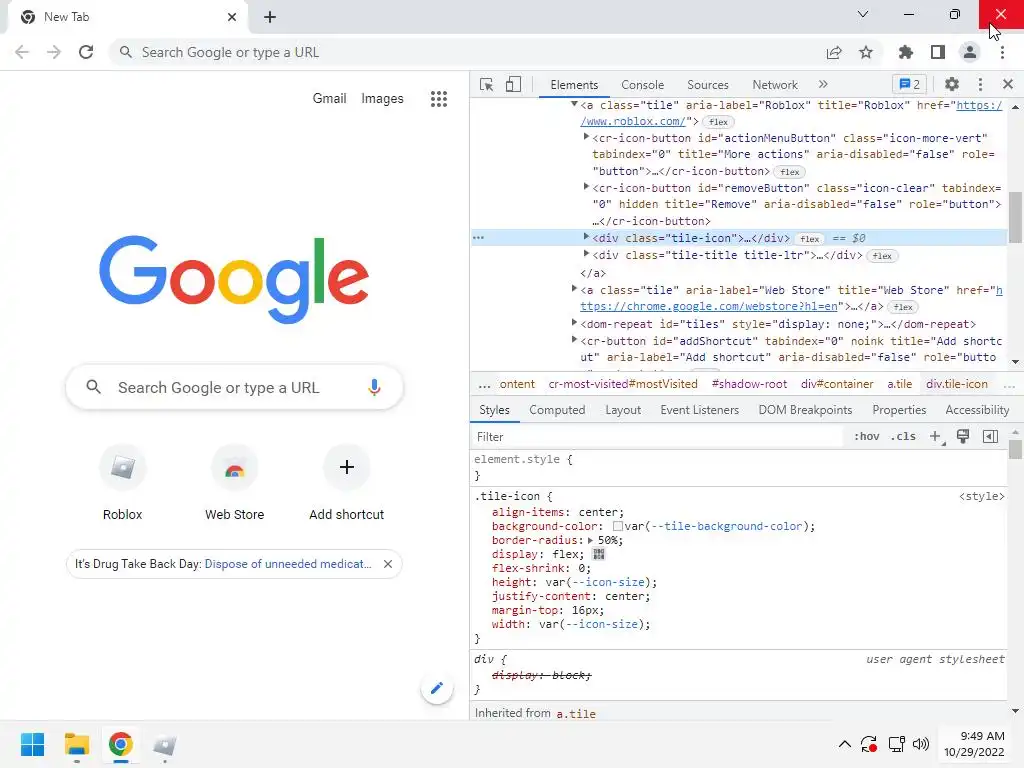The image size is (1024, 768).
Task: Toggle the Chrome side panel
Action: 938,52
